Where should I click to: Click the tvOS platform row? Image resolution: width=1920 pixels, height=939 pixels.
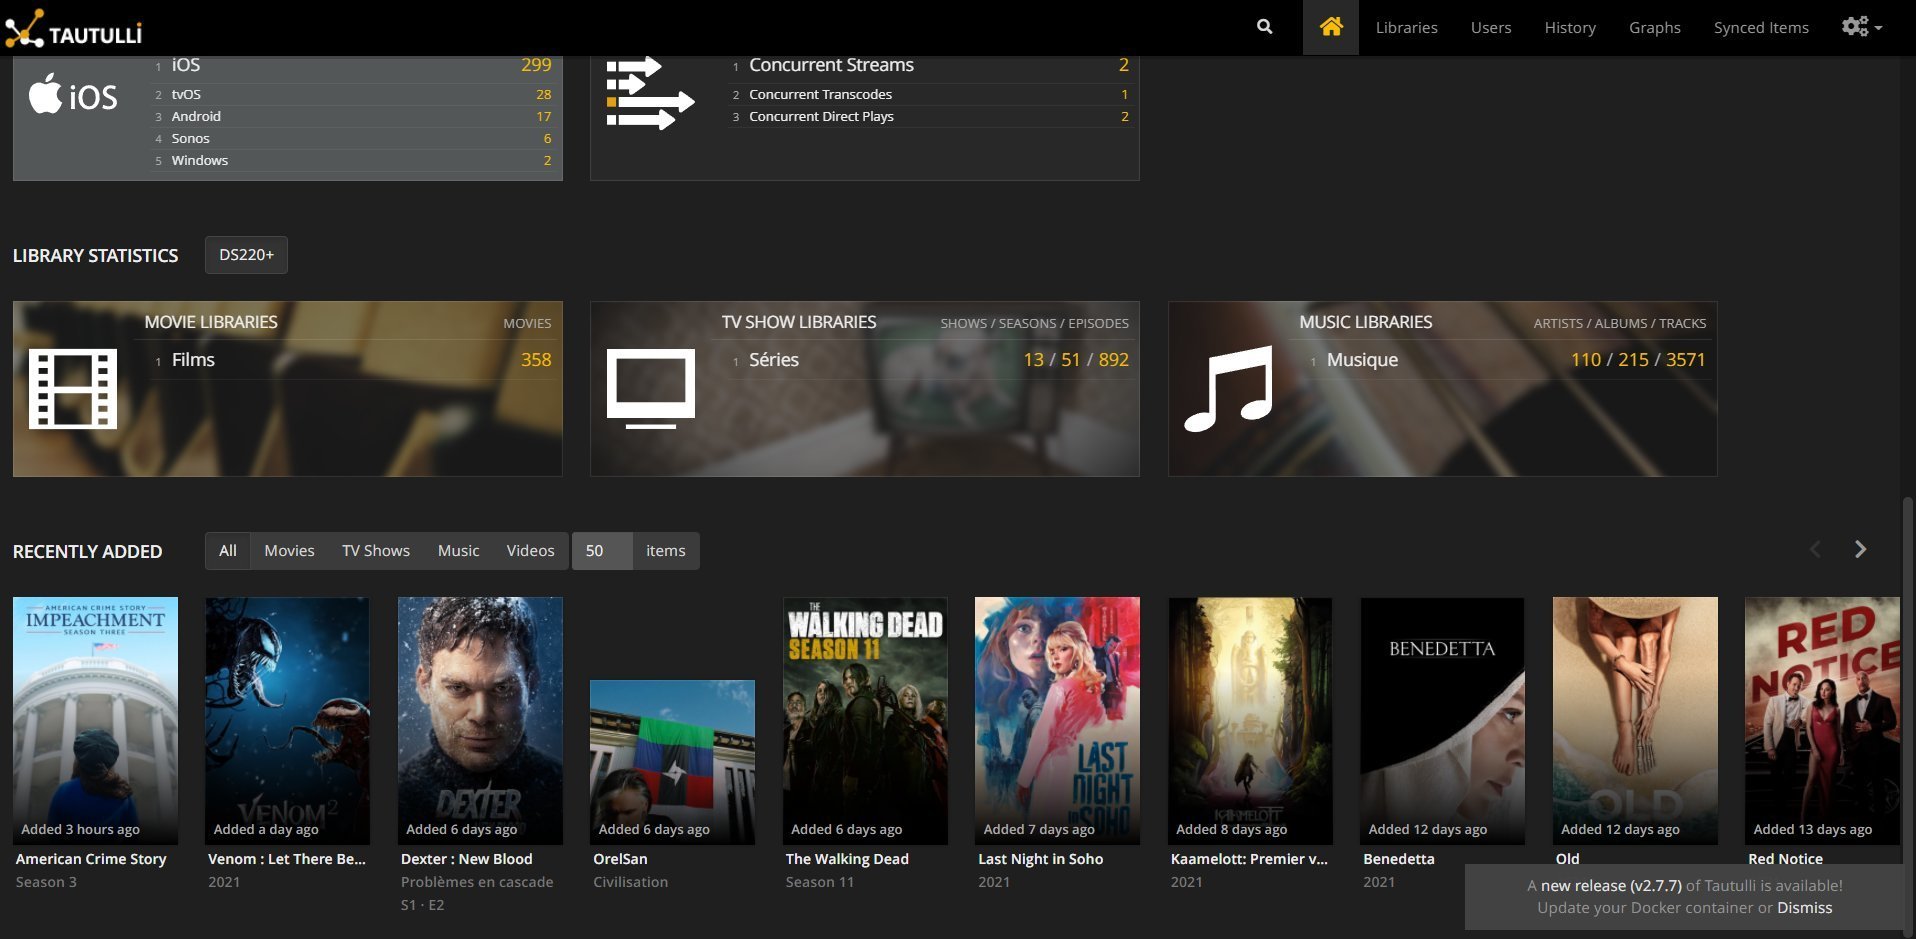click(x=352, y=94)
